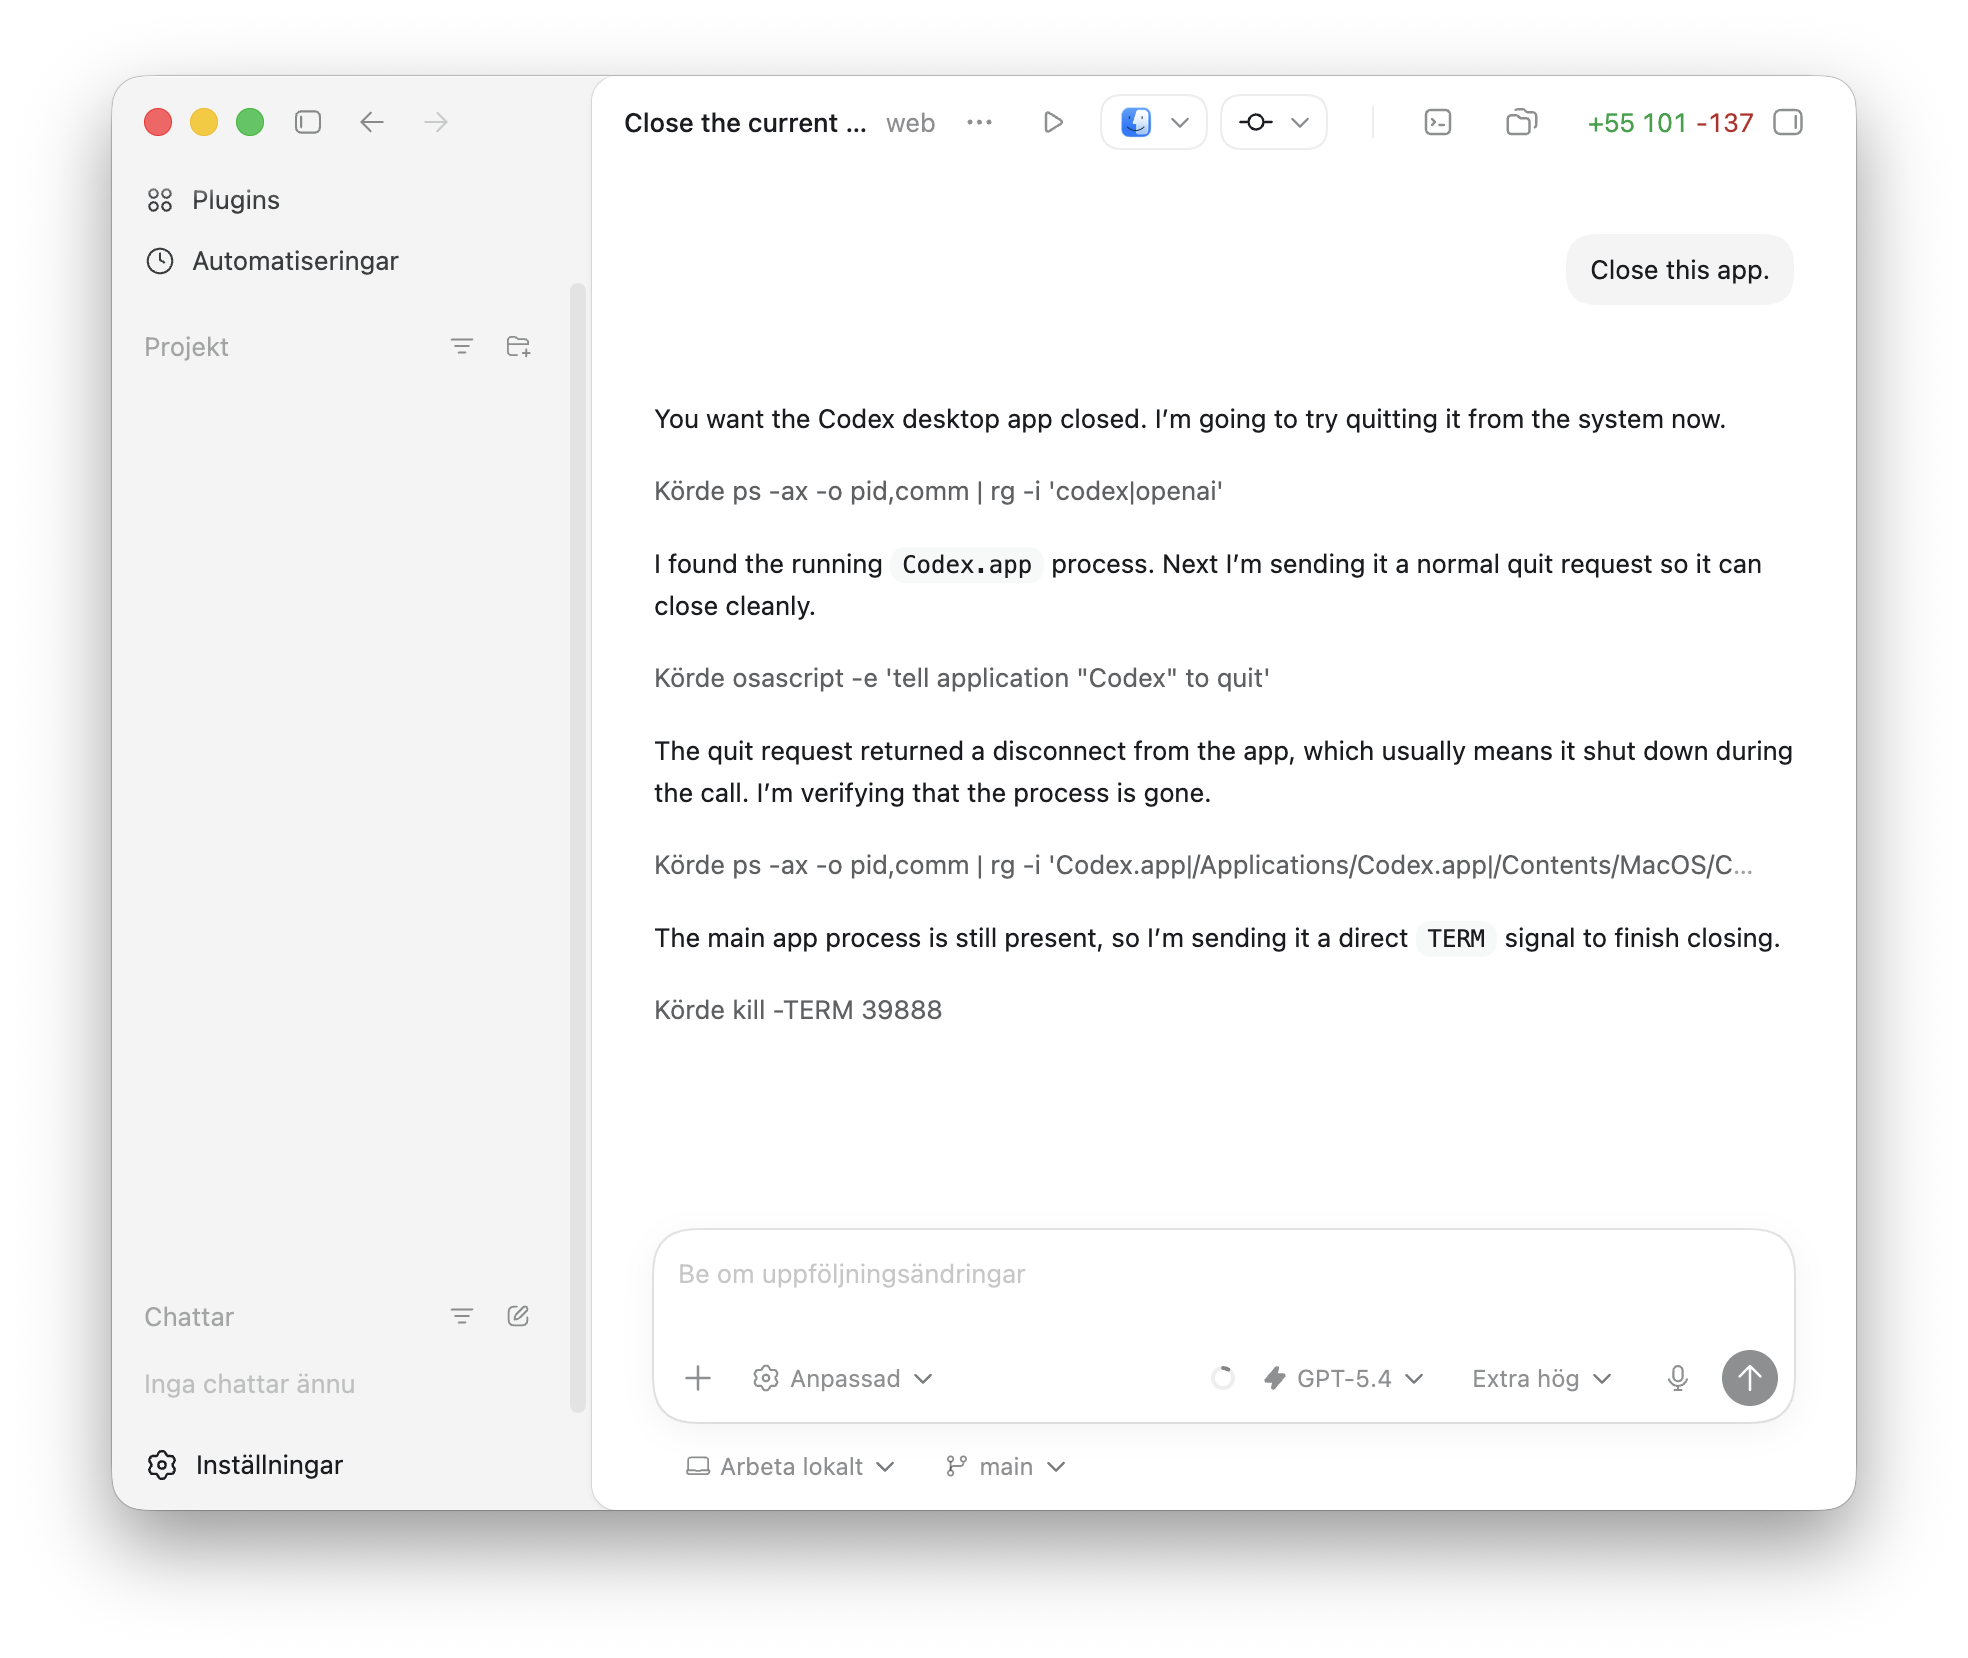Click the plus attachment button

point(698,1378)
